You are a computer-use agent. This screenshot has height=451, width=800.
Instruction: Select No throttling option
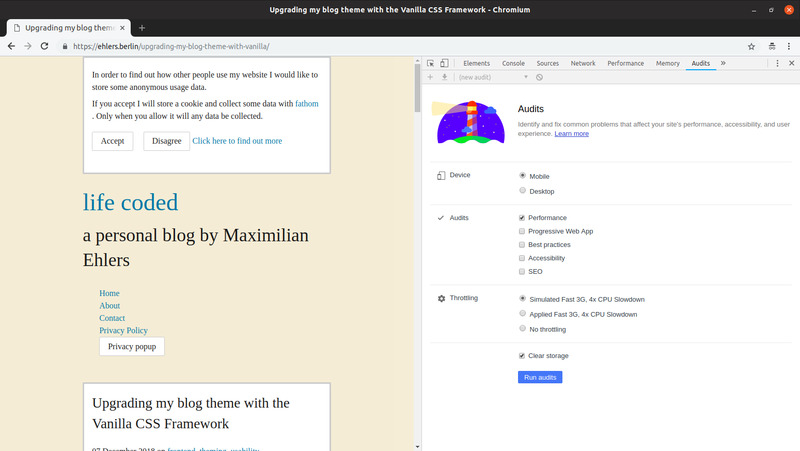(522, 329)
